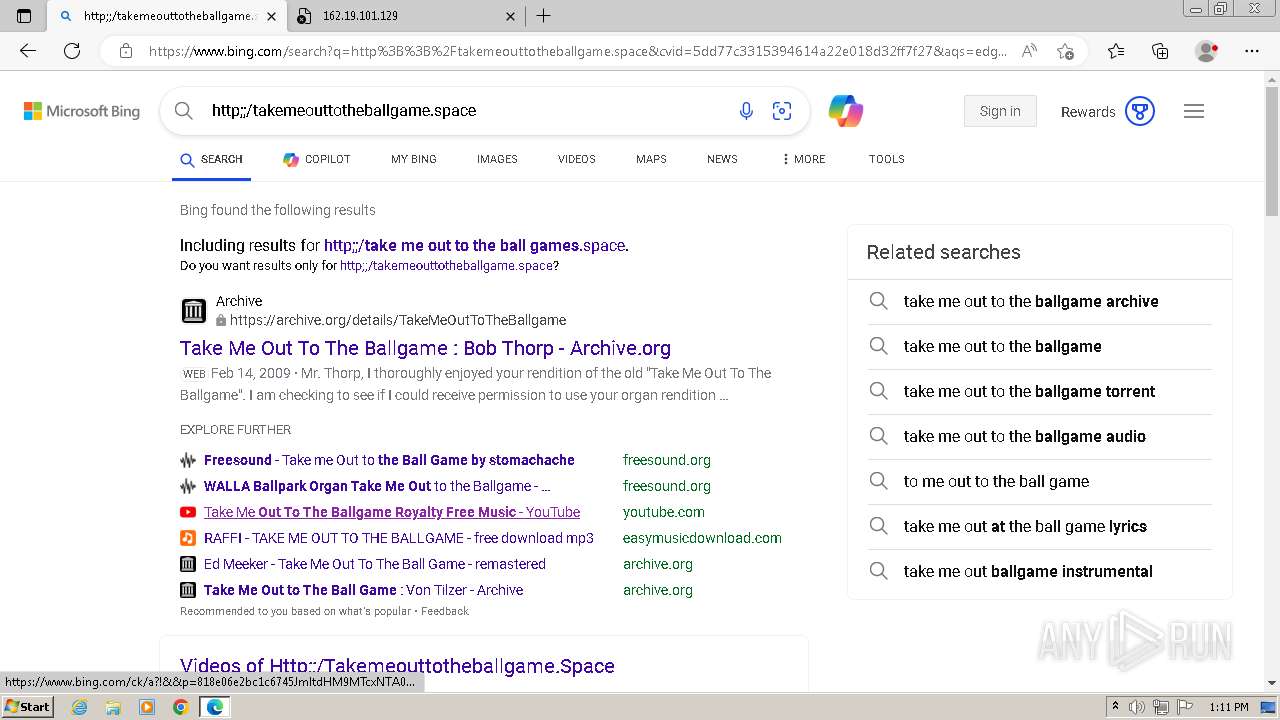Click the browser profile avatar
Image resolution: width=1280 pixels, height=720 pixels.
[1207, 51]
